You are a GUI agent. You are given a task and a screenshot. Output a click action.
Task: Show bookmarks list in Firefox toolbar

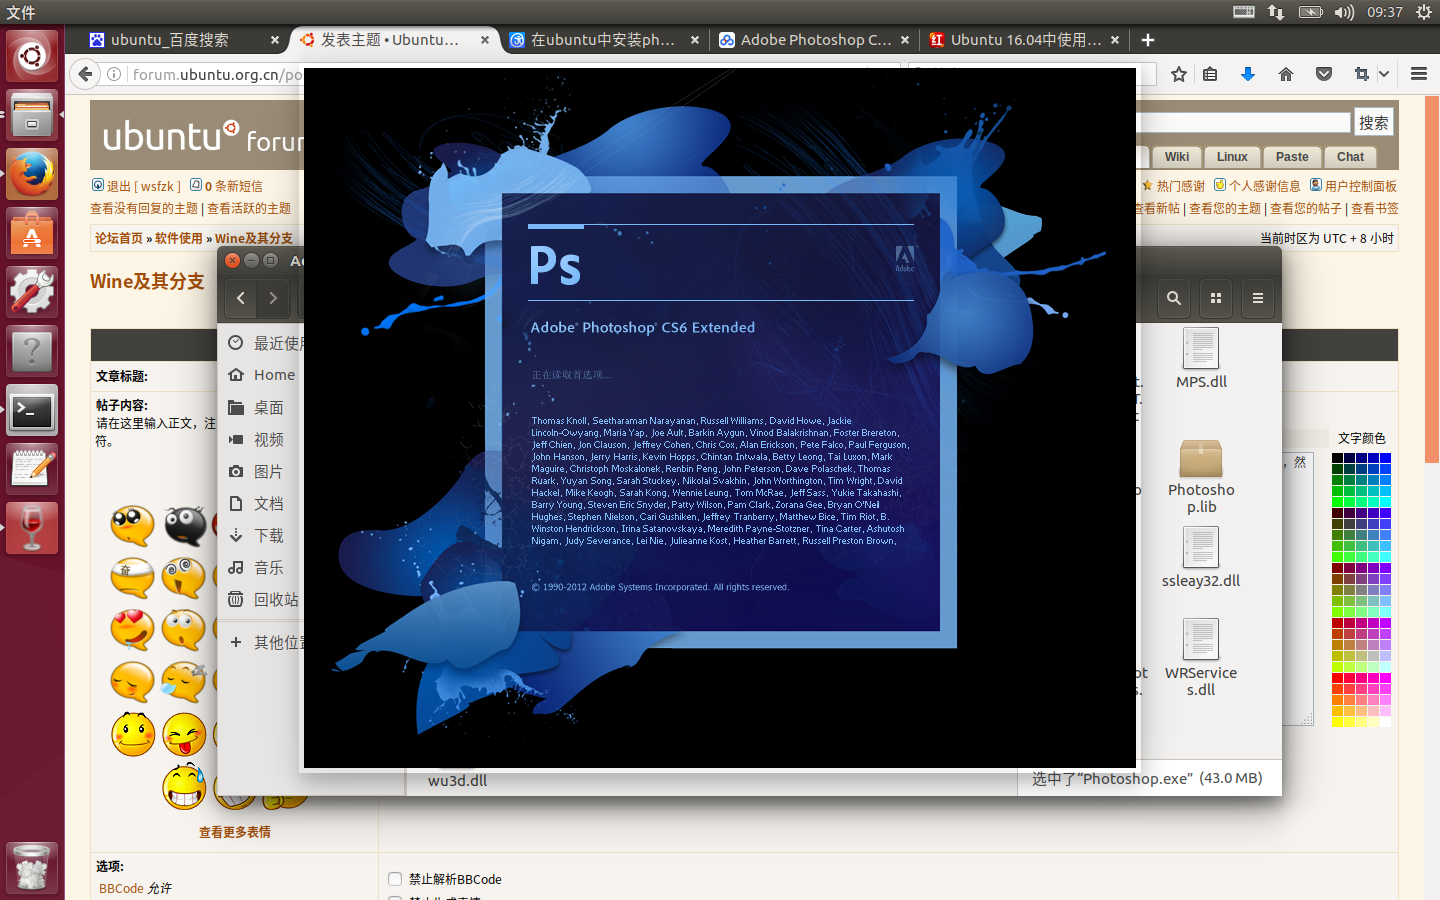1210,74
